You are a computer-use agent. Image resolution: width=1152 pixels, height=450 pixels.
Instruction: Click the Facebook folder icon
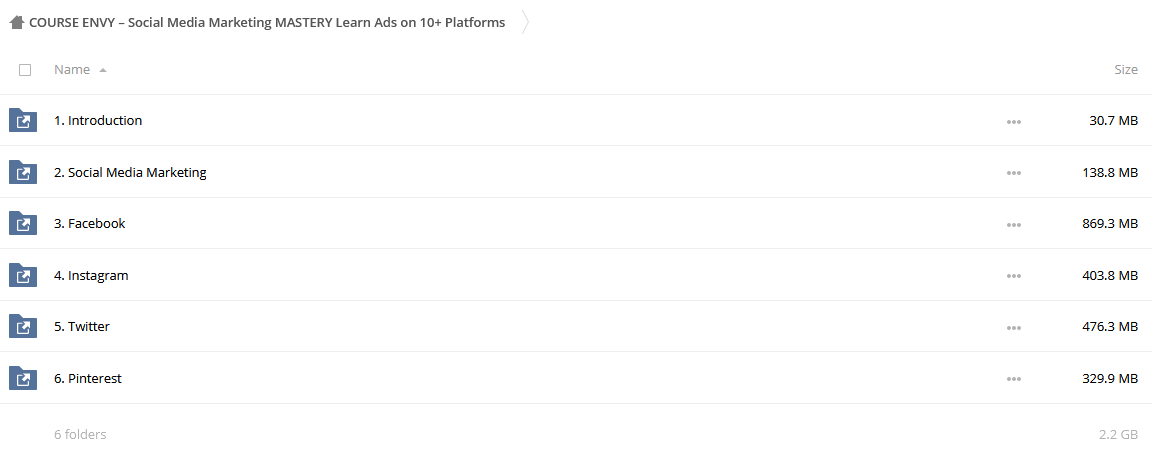pos(23,224)
